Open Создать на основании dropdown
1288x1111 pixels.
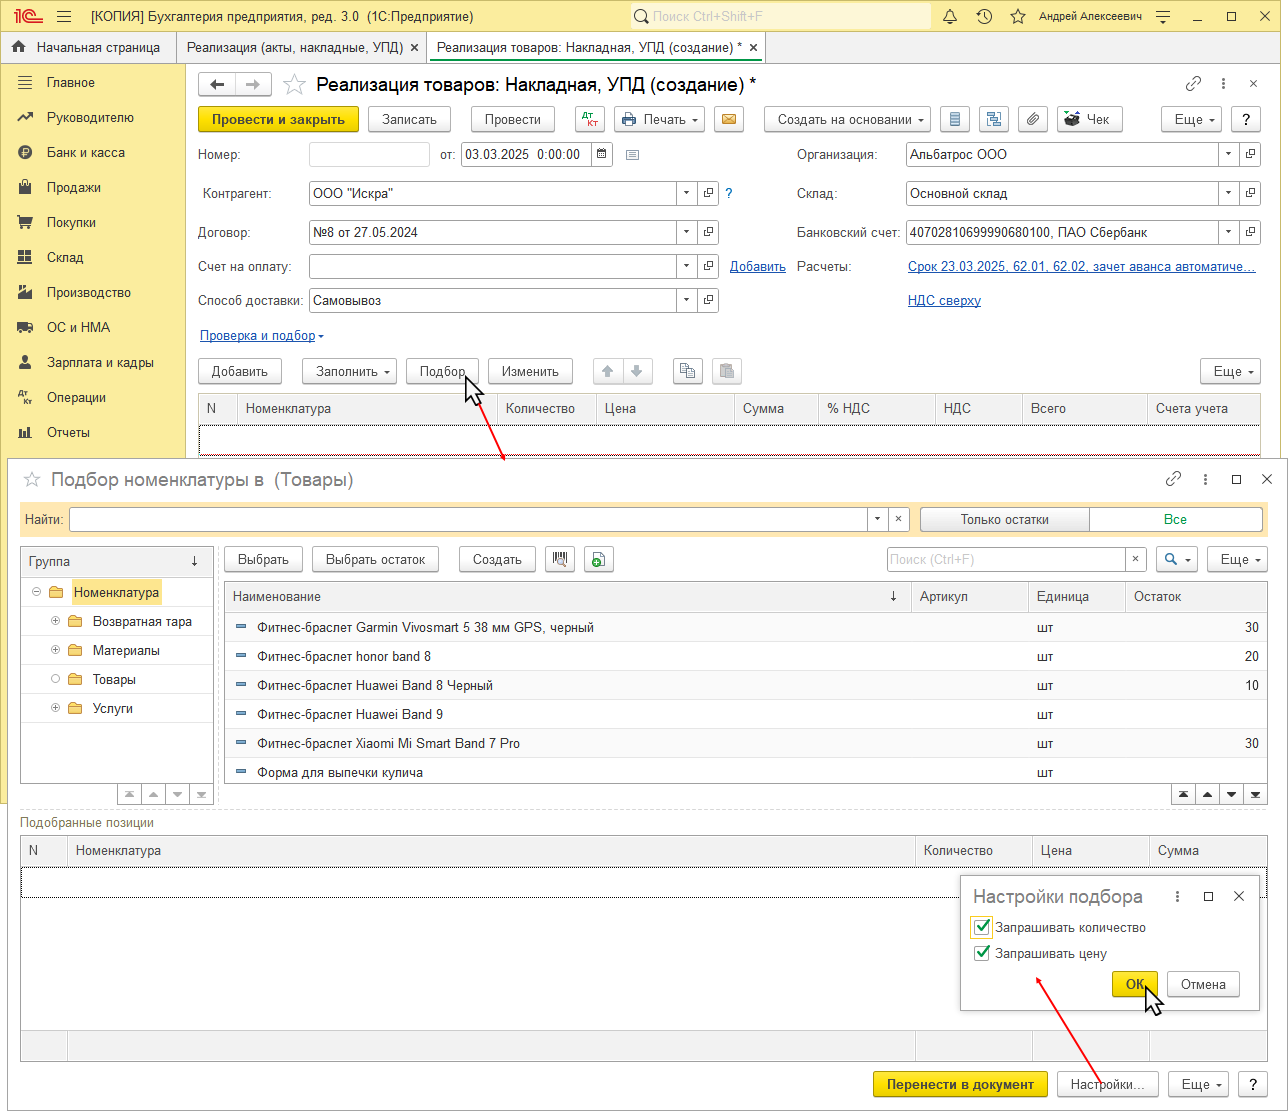click(847, 119)
